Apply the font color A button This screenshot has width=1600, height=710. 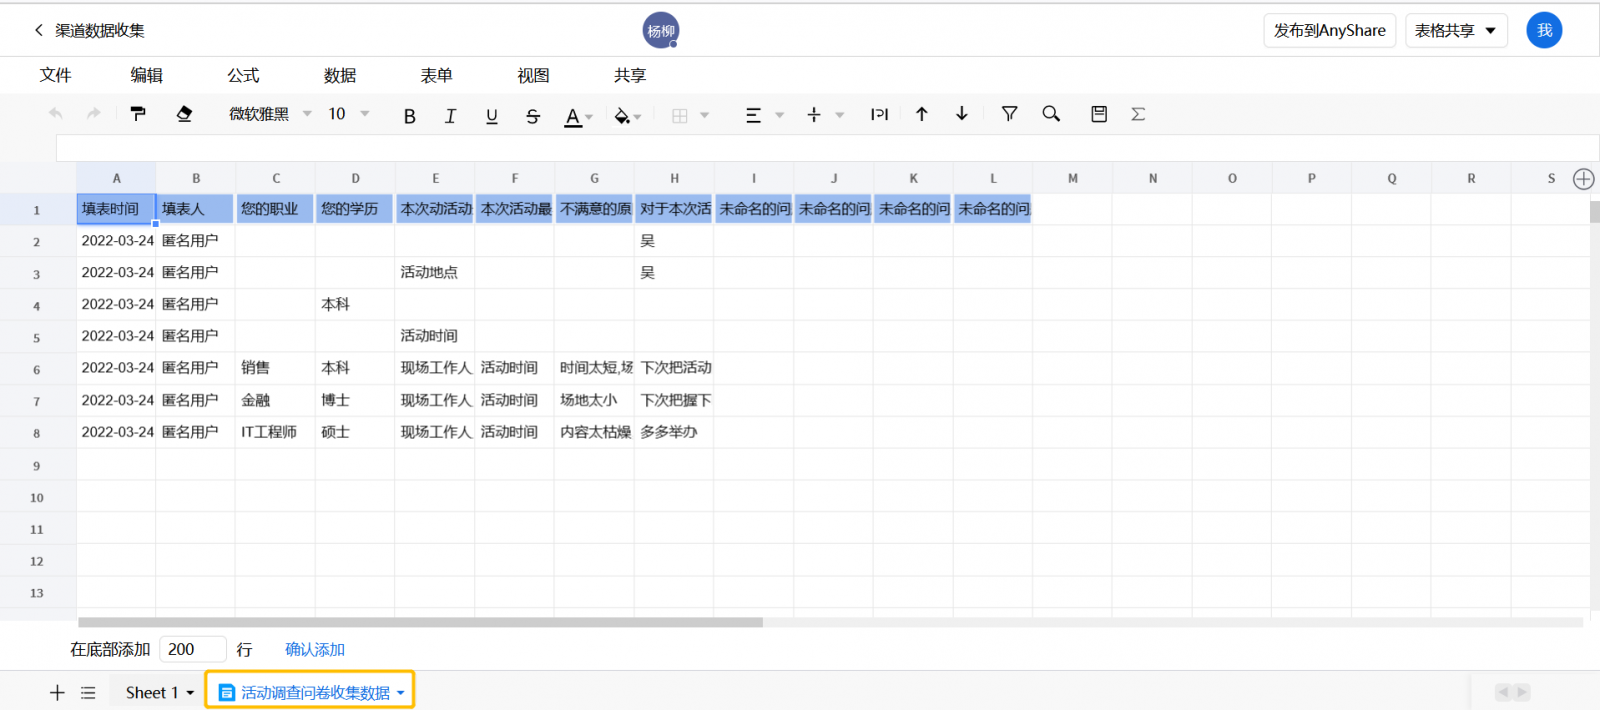click(572, 116)
